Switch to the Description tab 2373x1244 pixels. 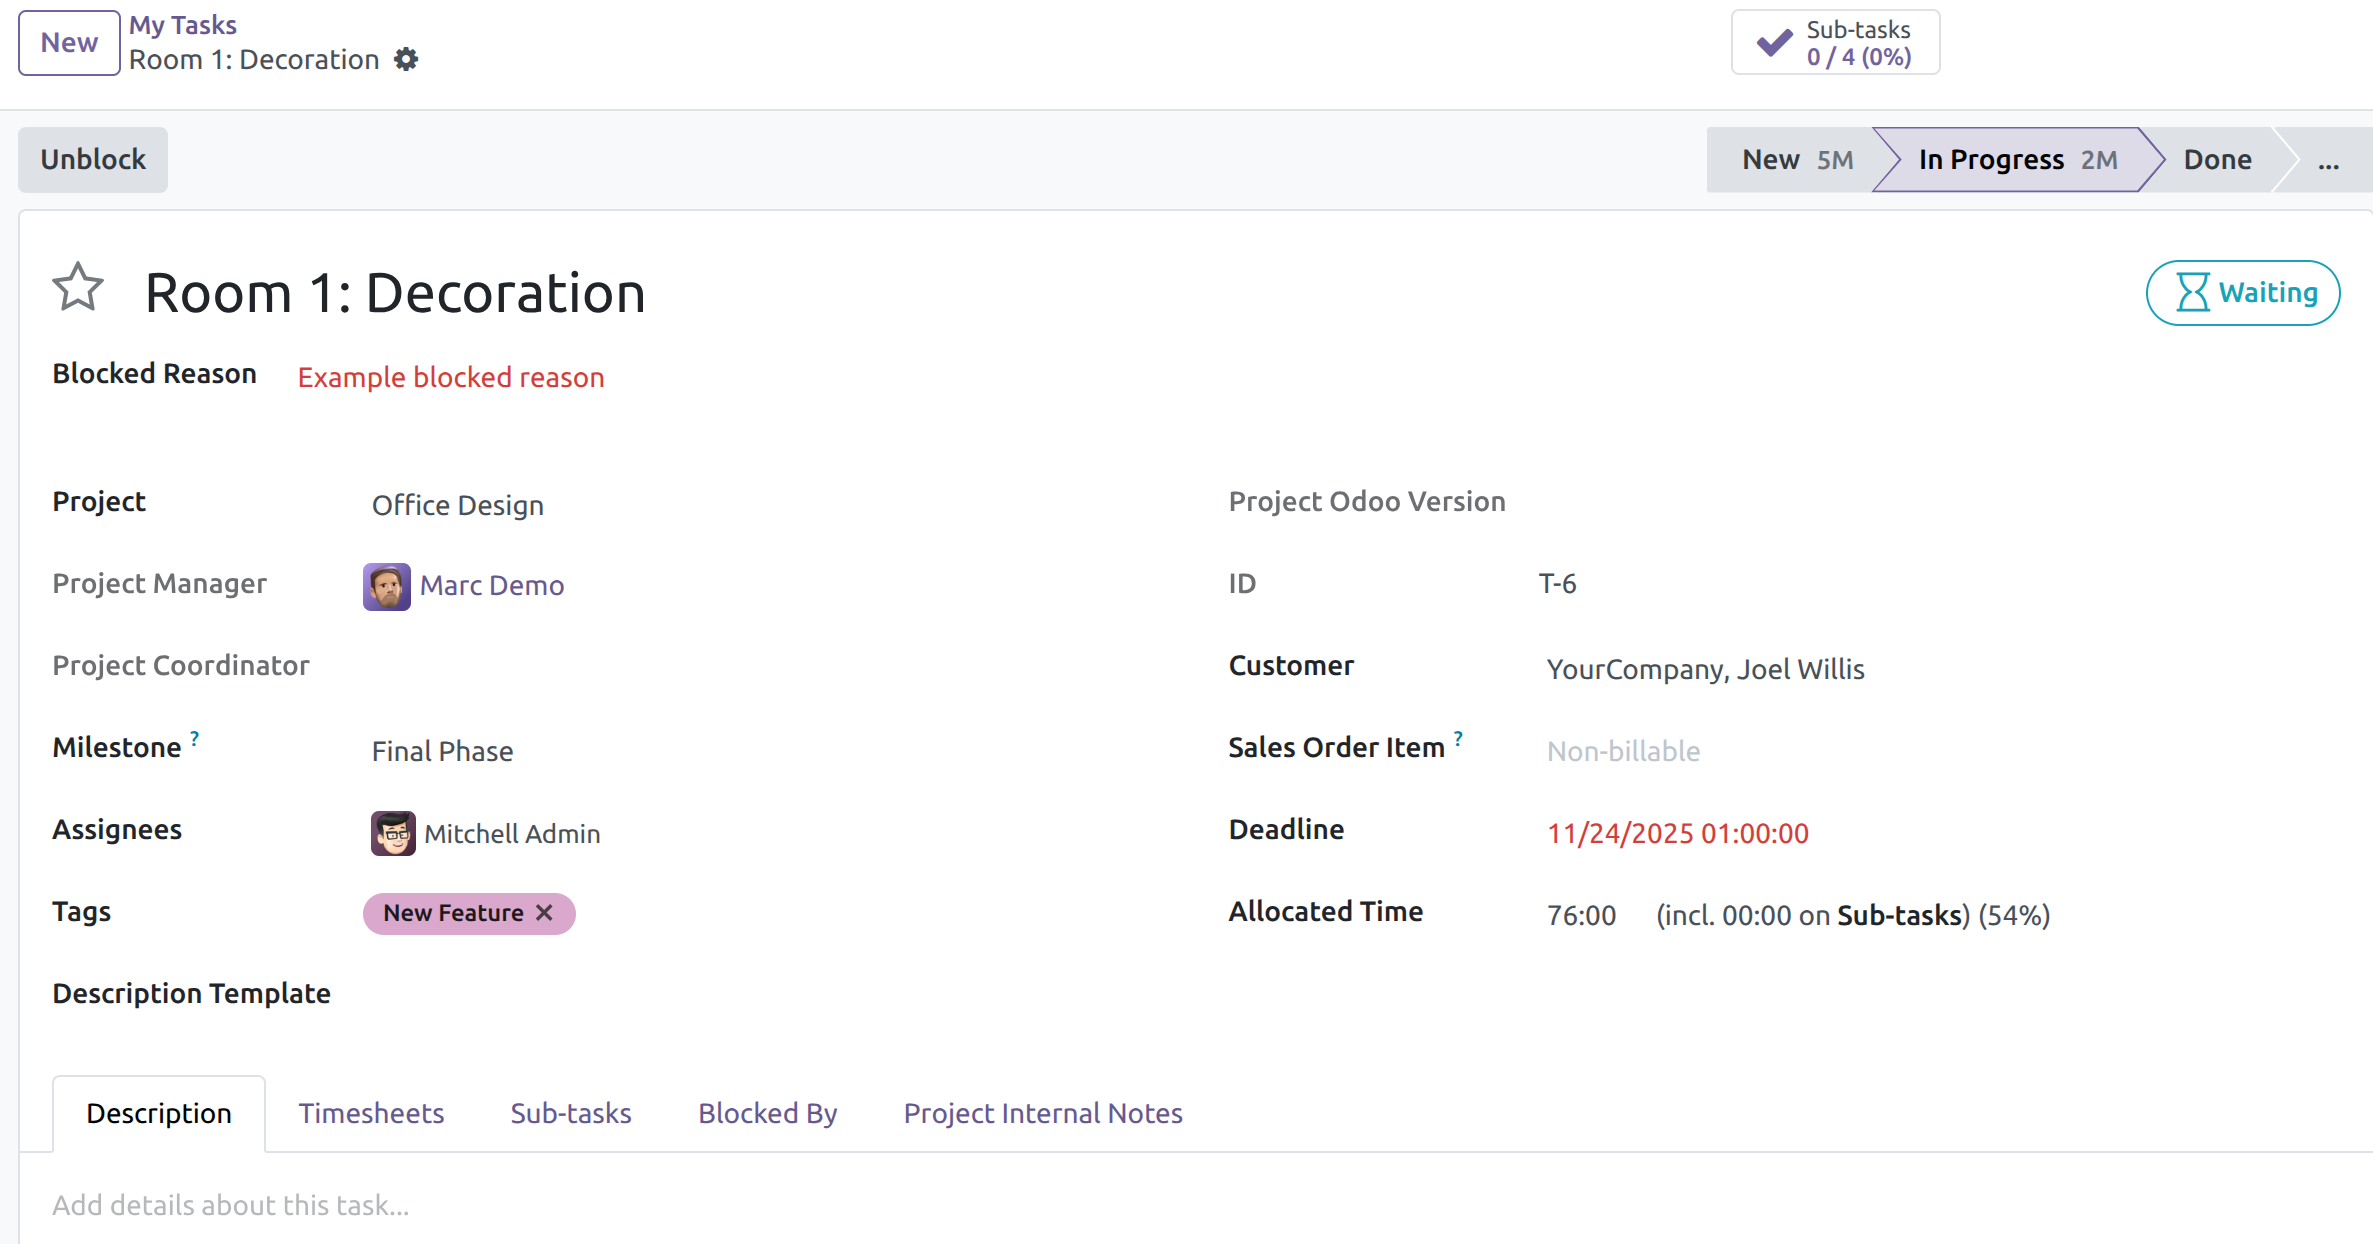coord(159,1114)
